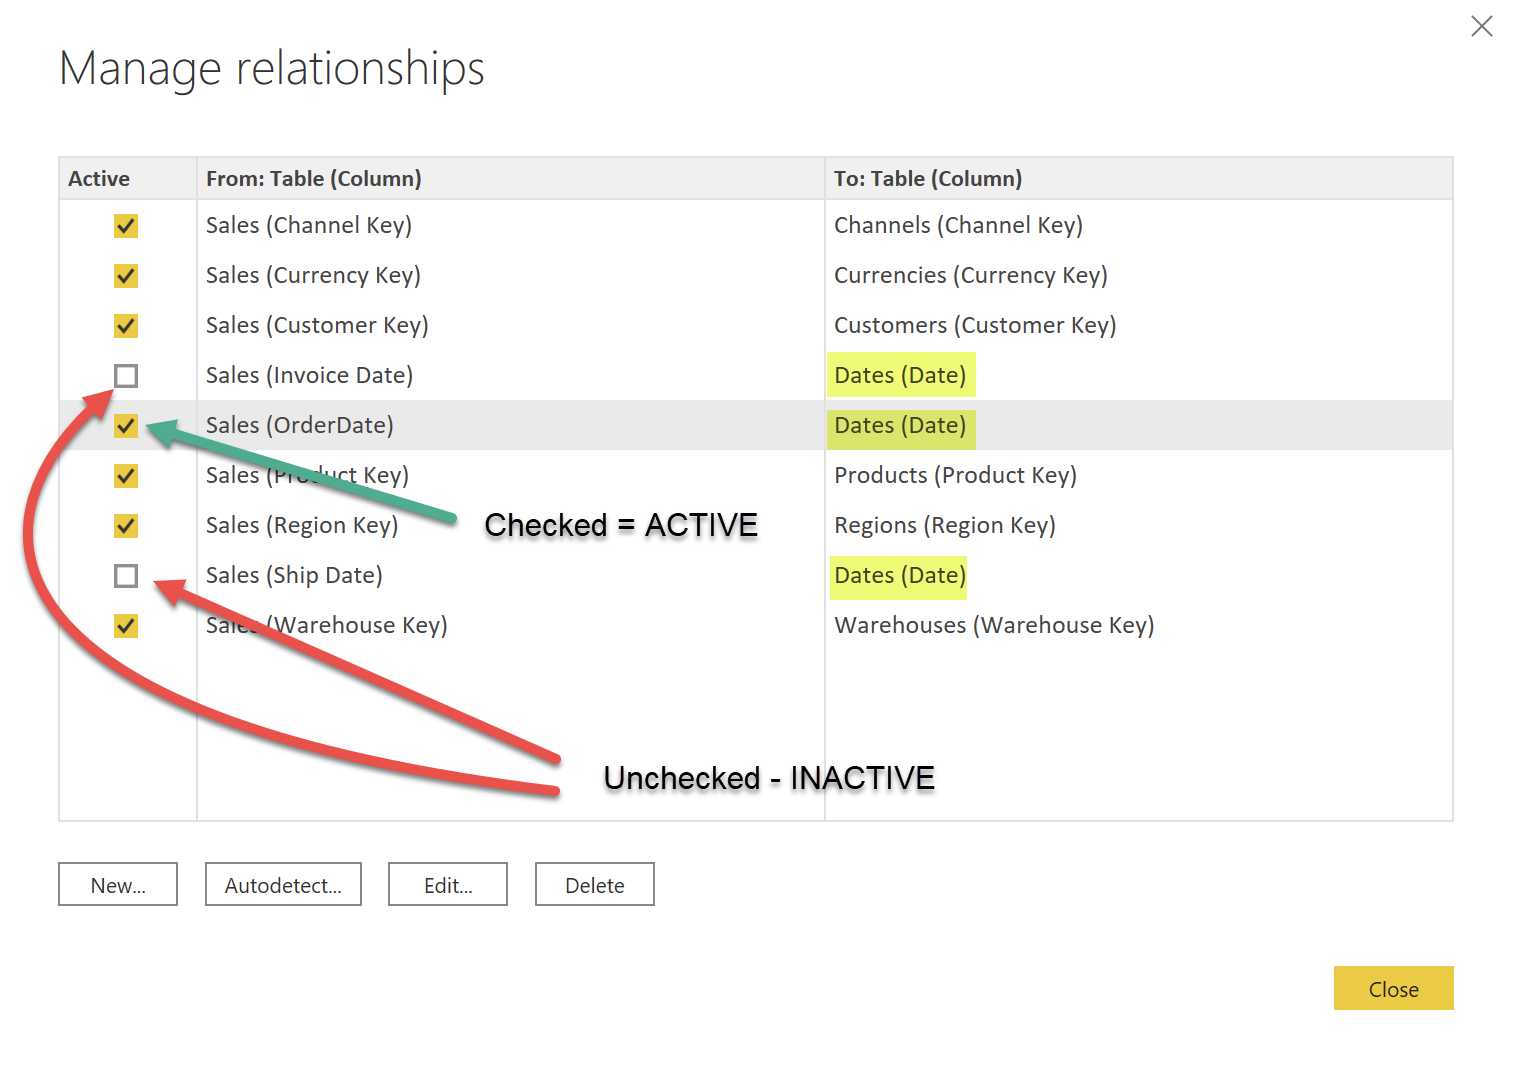1514x1068 pixels.
Task: Select the Sales (Region Key) row text
Action: (302, 526)
